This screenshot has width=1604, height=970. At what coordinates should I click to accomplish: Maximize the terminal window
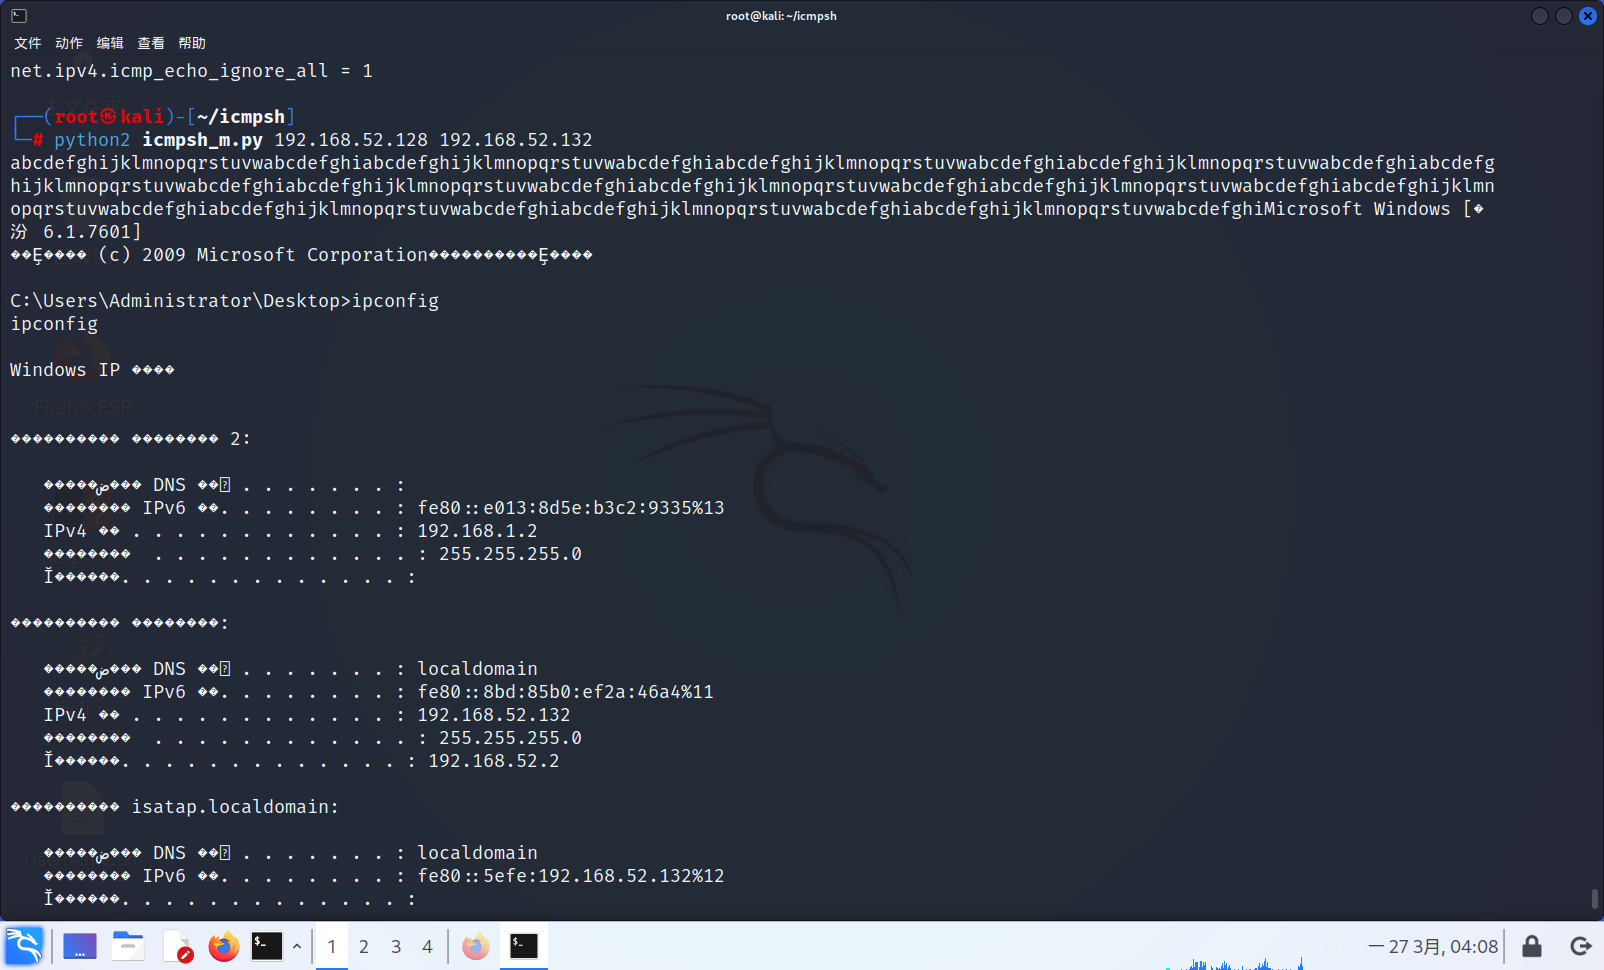[x=1564, y=16]
